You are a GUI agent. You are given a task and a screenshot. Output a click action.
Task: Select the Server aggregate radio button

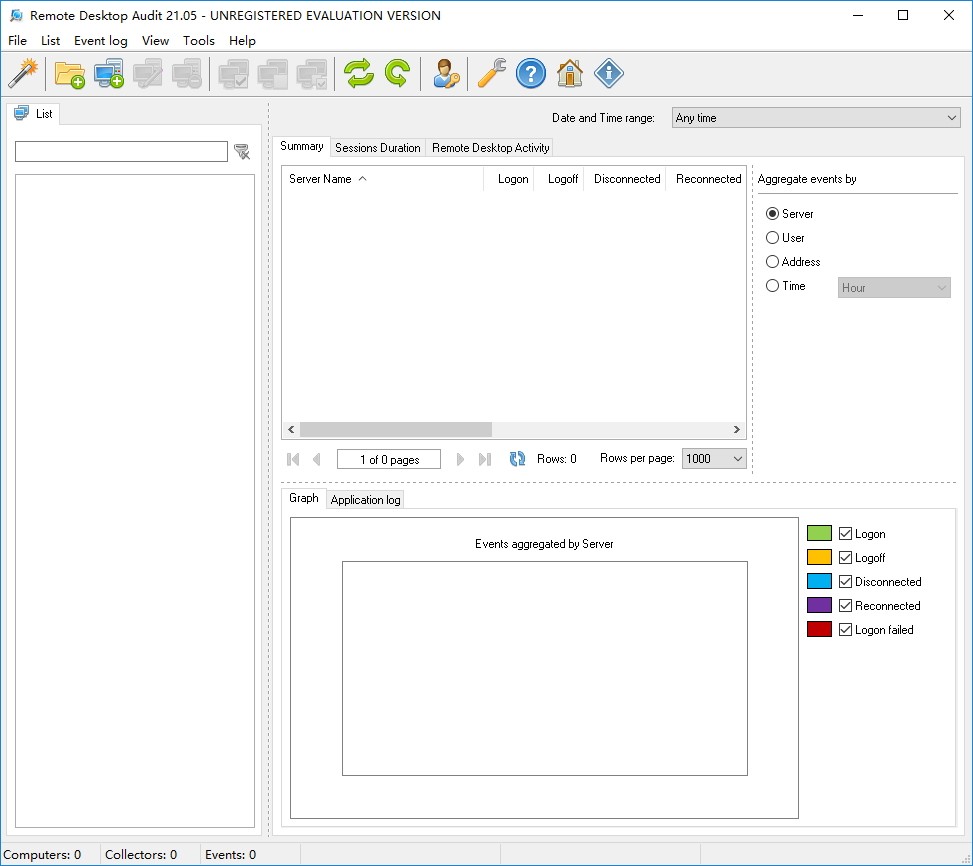(x=772, y=213)
